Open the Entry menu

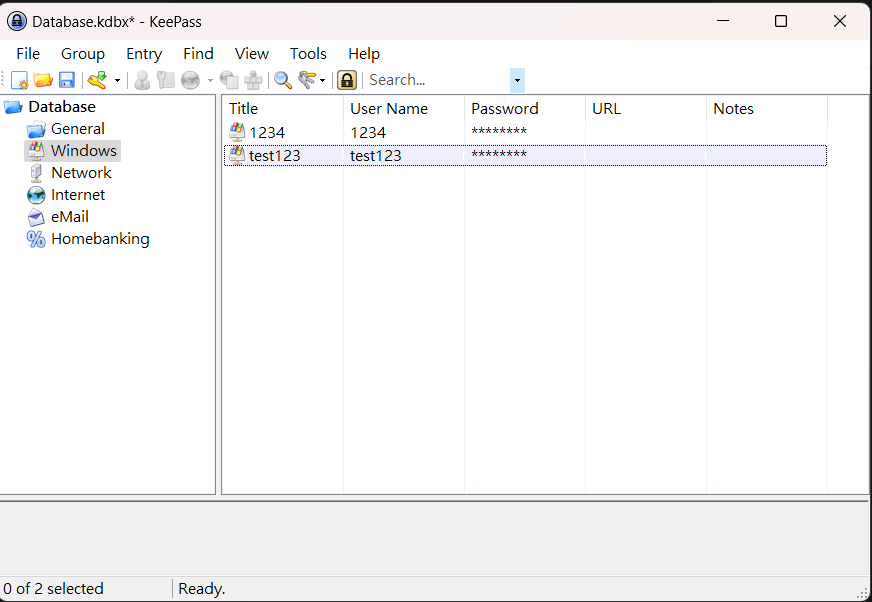pos(144,53)
